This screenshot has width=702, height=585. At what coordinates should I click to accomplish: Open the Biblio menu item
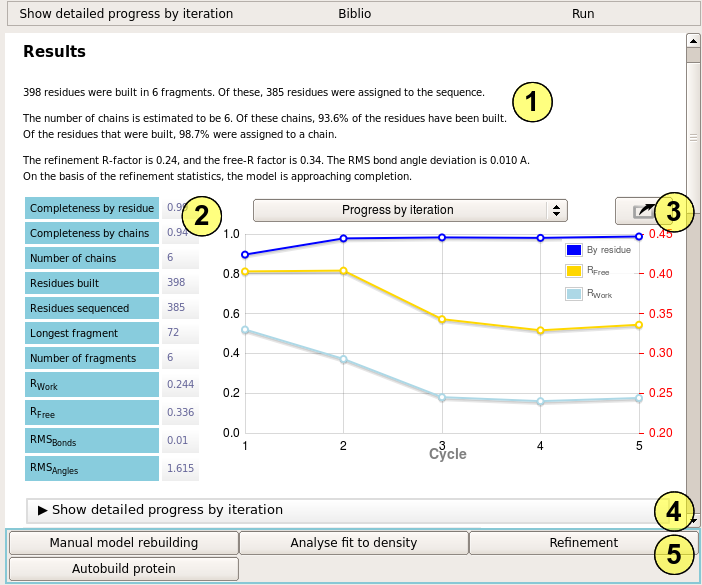tap(355, 14)
